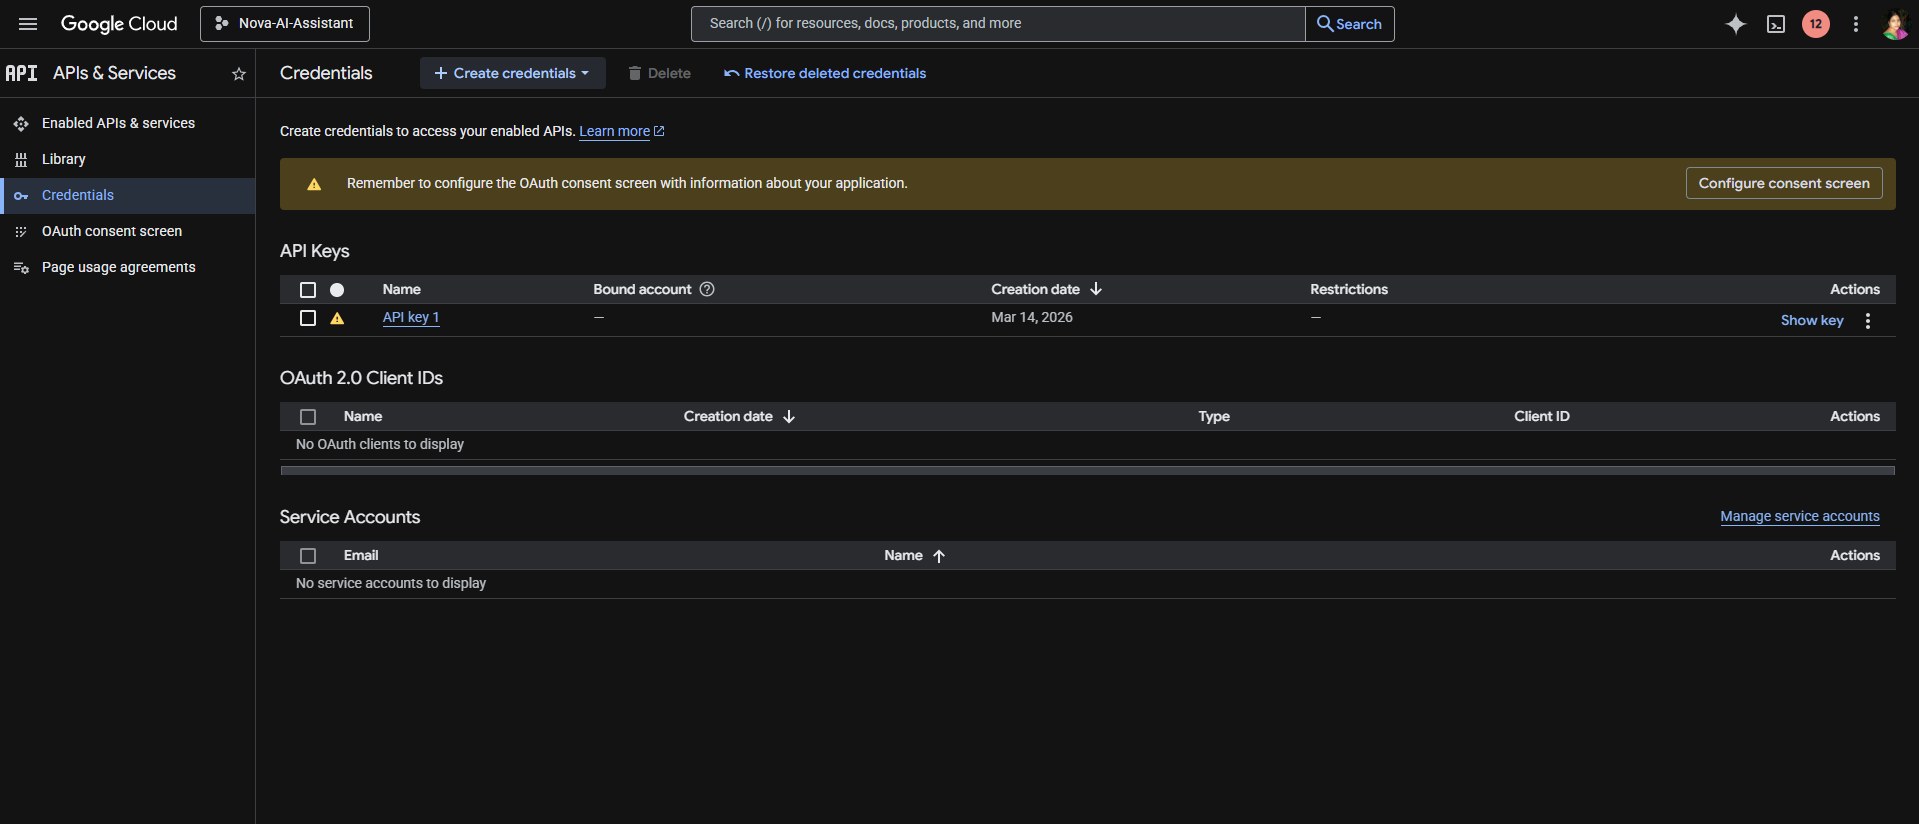Click Restore deleted credentials
This screenshot has width=1919, height=824.
825,73
